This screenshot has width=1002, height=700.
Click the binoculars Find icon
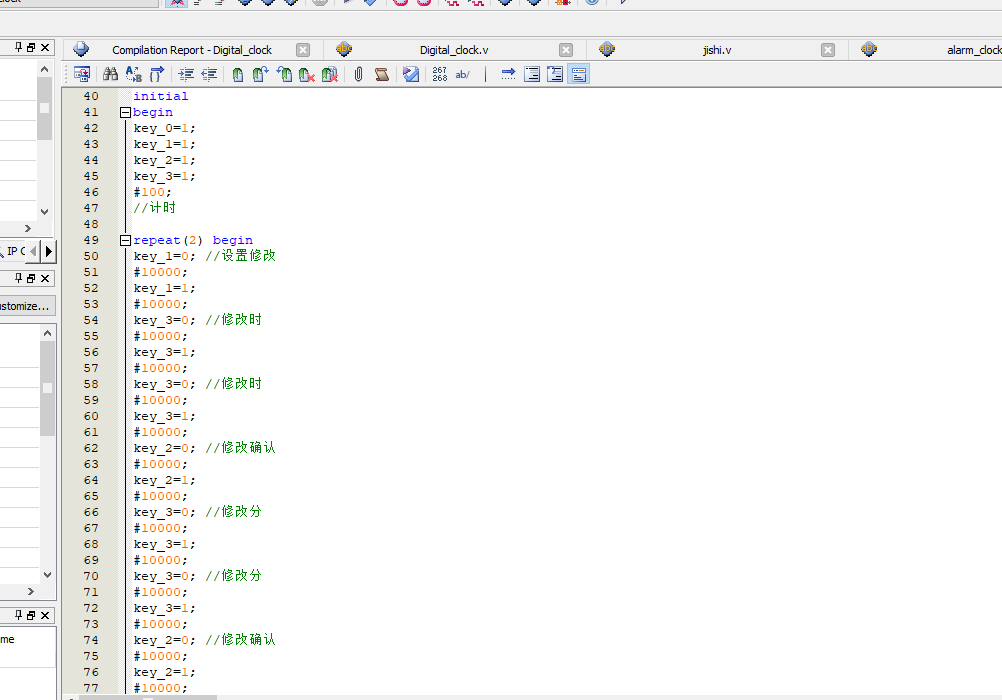coord(111,74)
